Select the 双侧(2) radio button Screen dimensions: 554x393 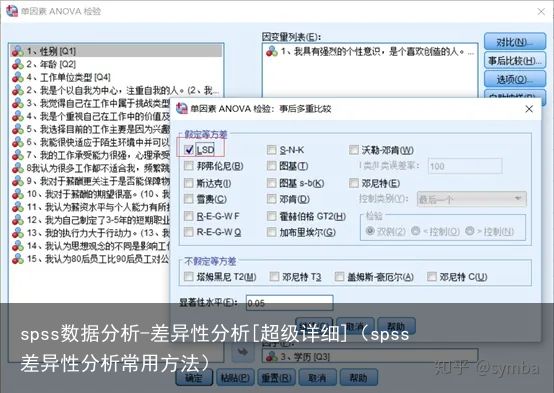point(370,231)
